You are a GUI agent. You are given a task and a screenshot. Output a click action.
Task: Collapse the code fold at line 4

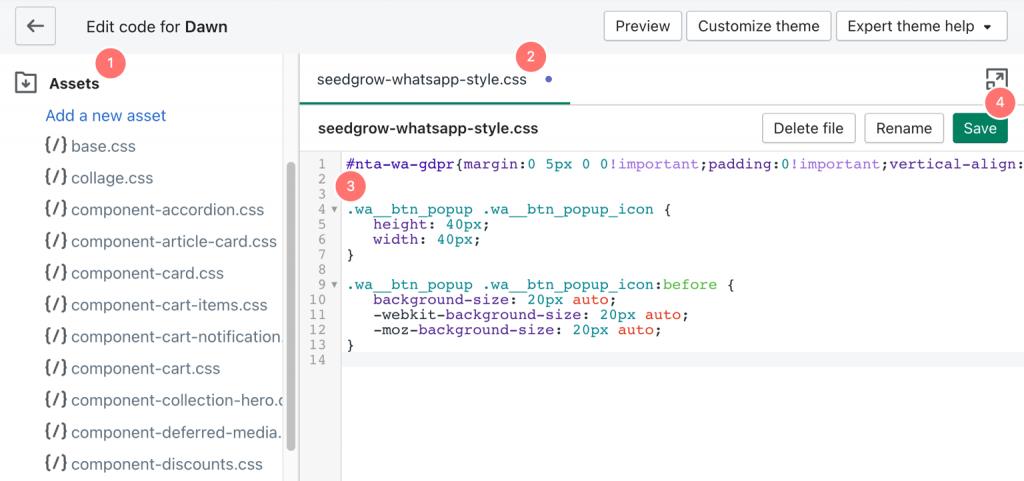point(334,210)
